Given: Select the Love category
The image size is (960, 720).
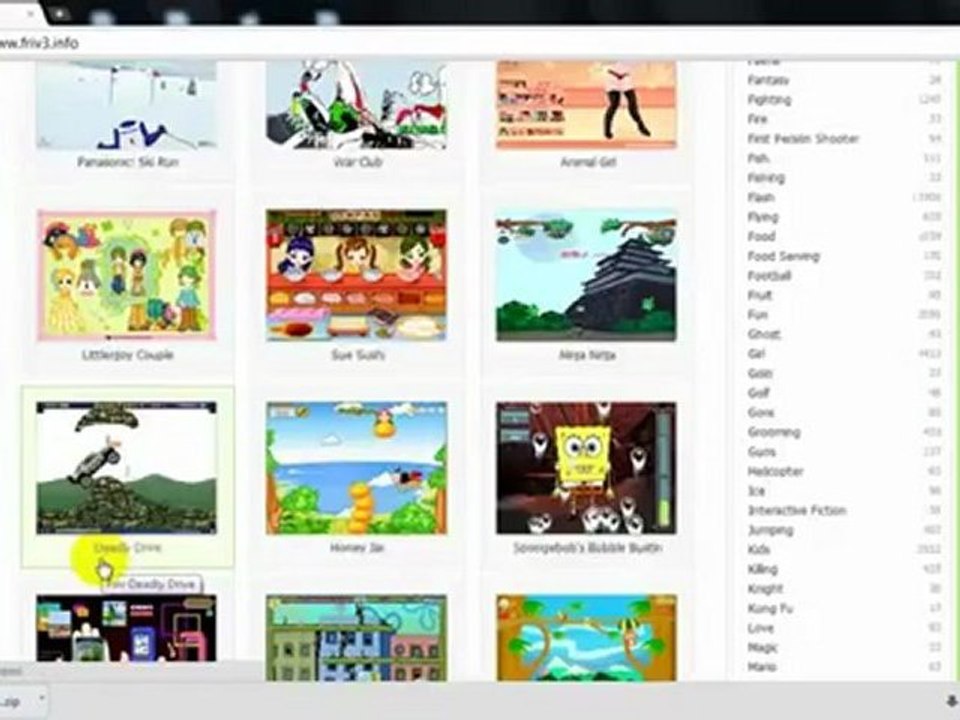Looking at the screenshot, I should pyautogui.click(x=760, y=628).
